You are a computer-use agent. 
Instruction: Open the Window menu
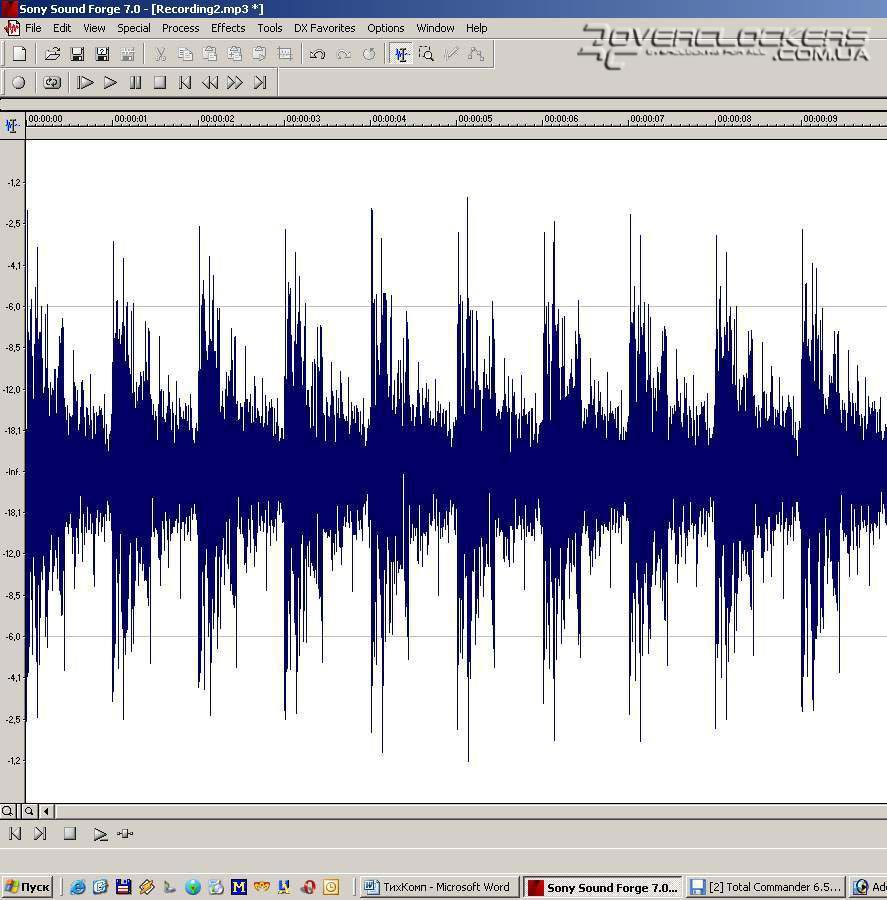[x=435, y=28]
